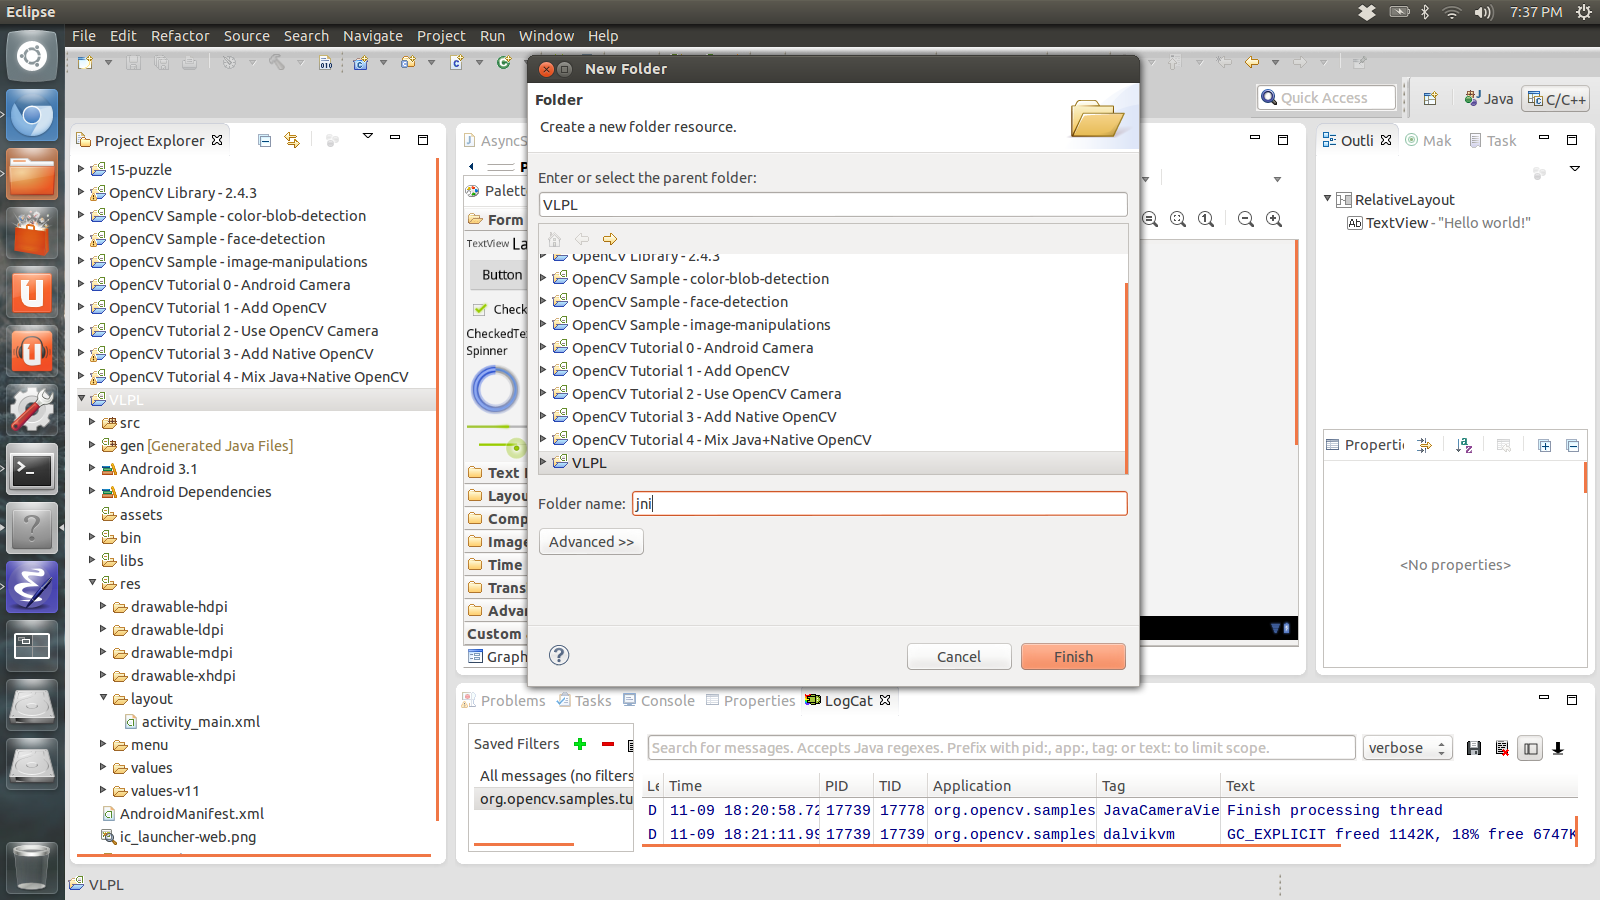Click the back arrow in folder tree toolbar

(x=582, y=239)
